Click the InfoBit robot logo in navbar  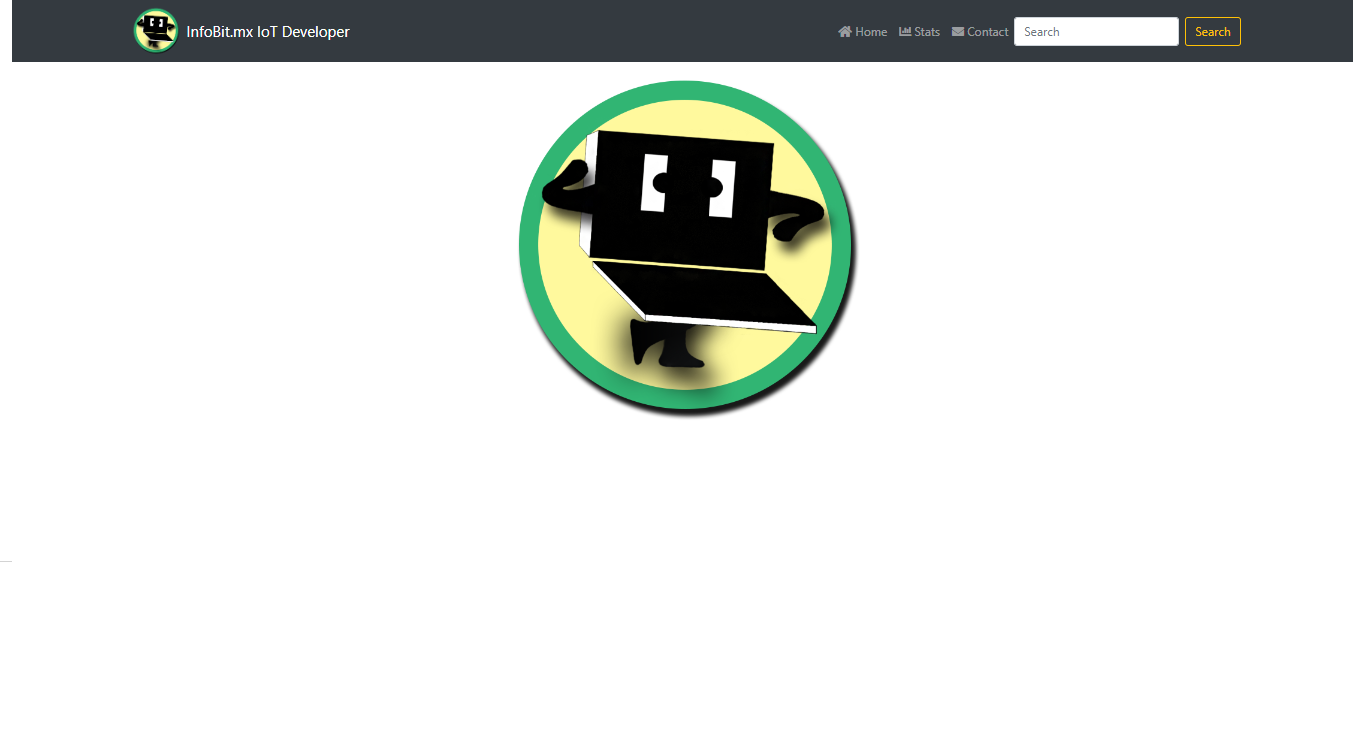(156, 31)
